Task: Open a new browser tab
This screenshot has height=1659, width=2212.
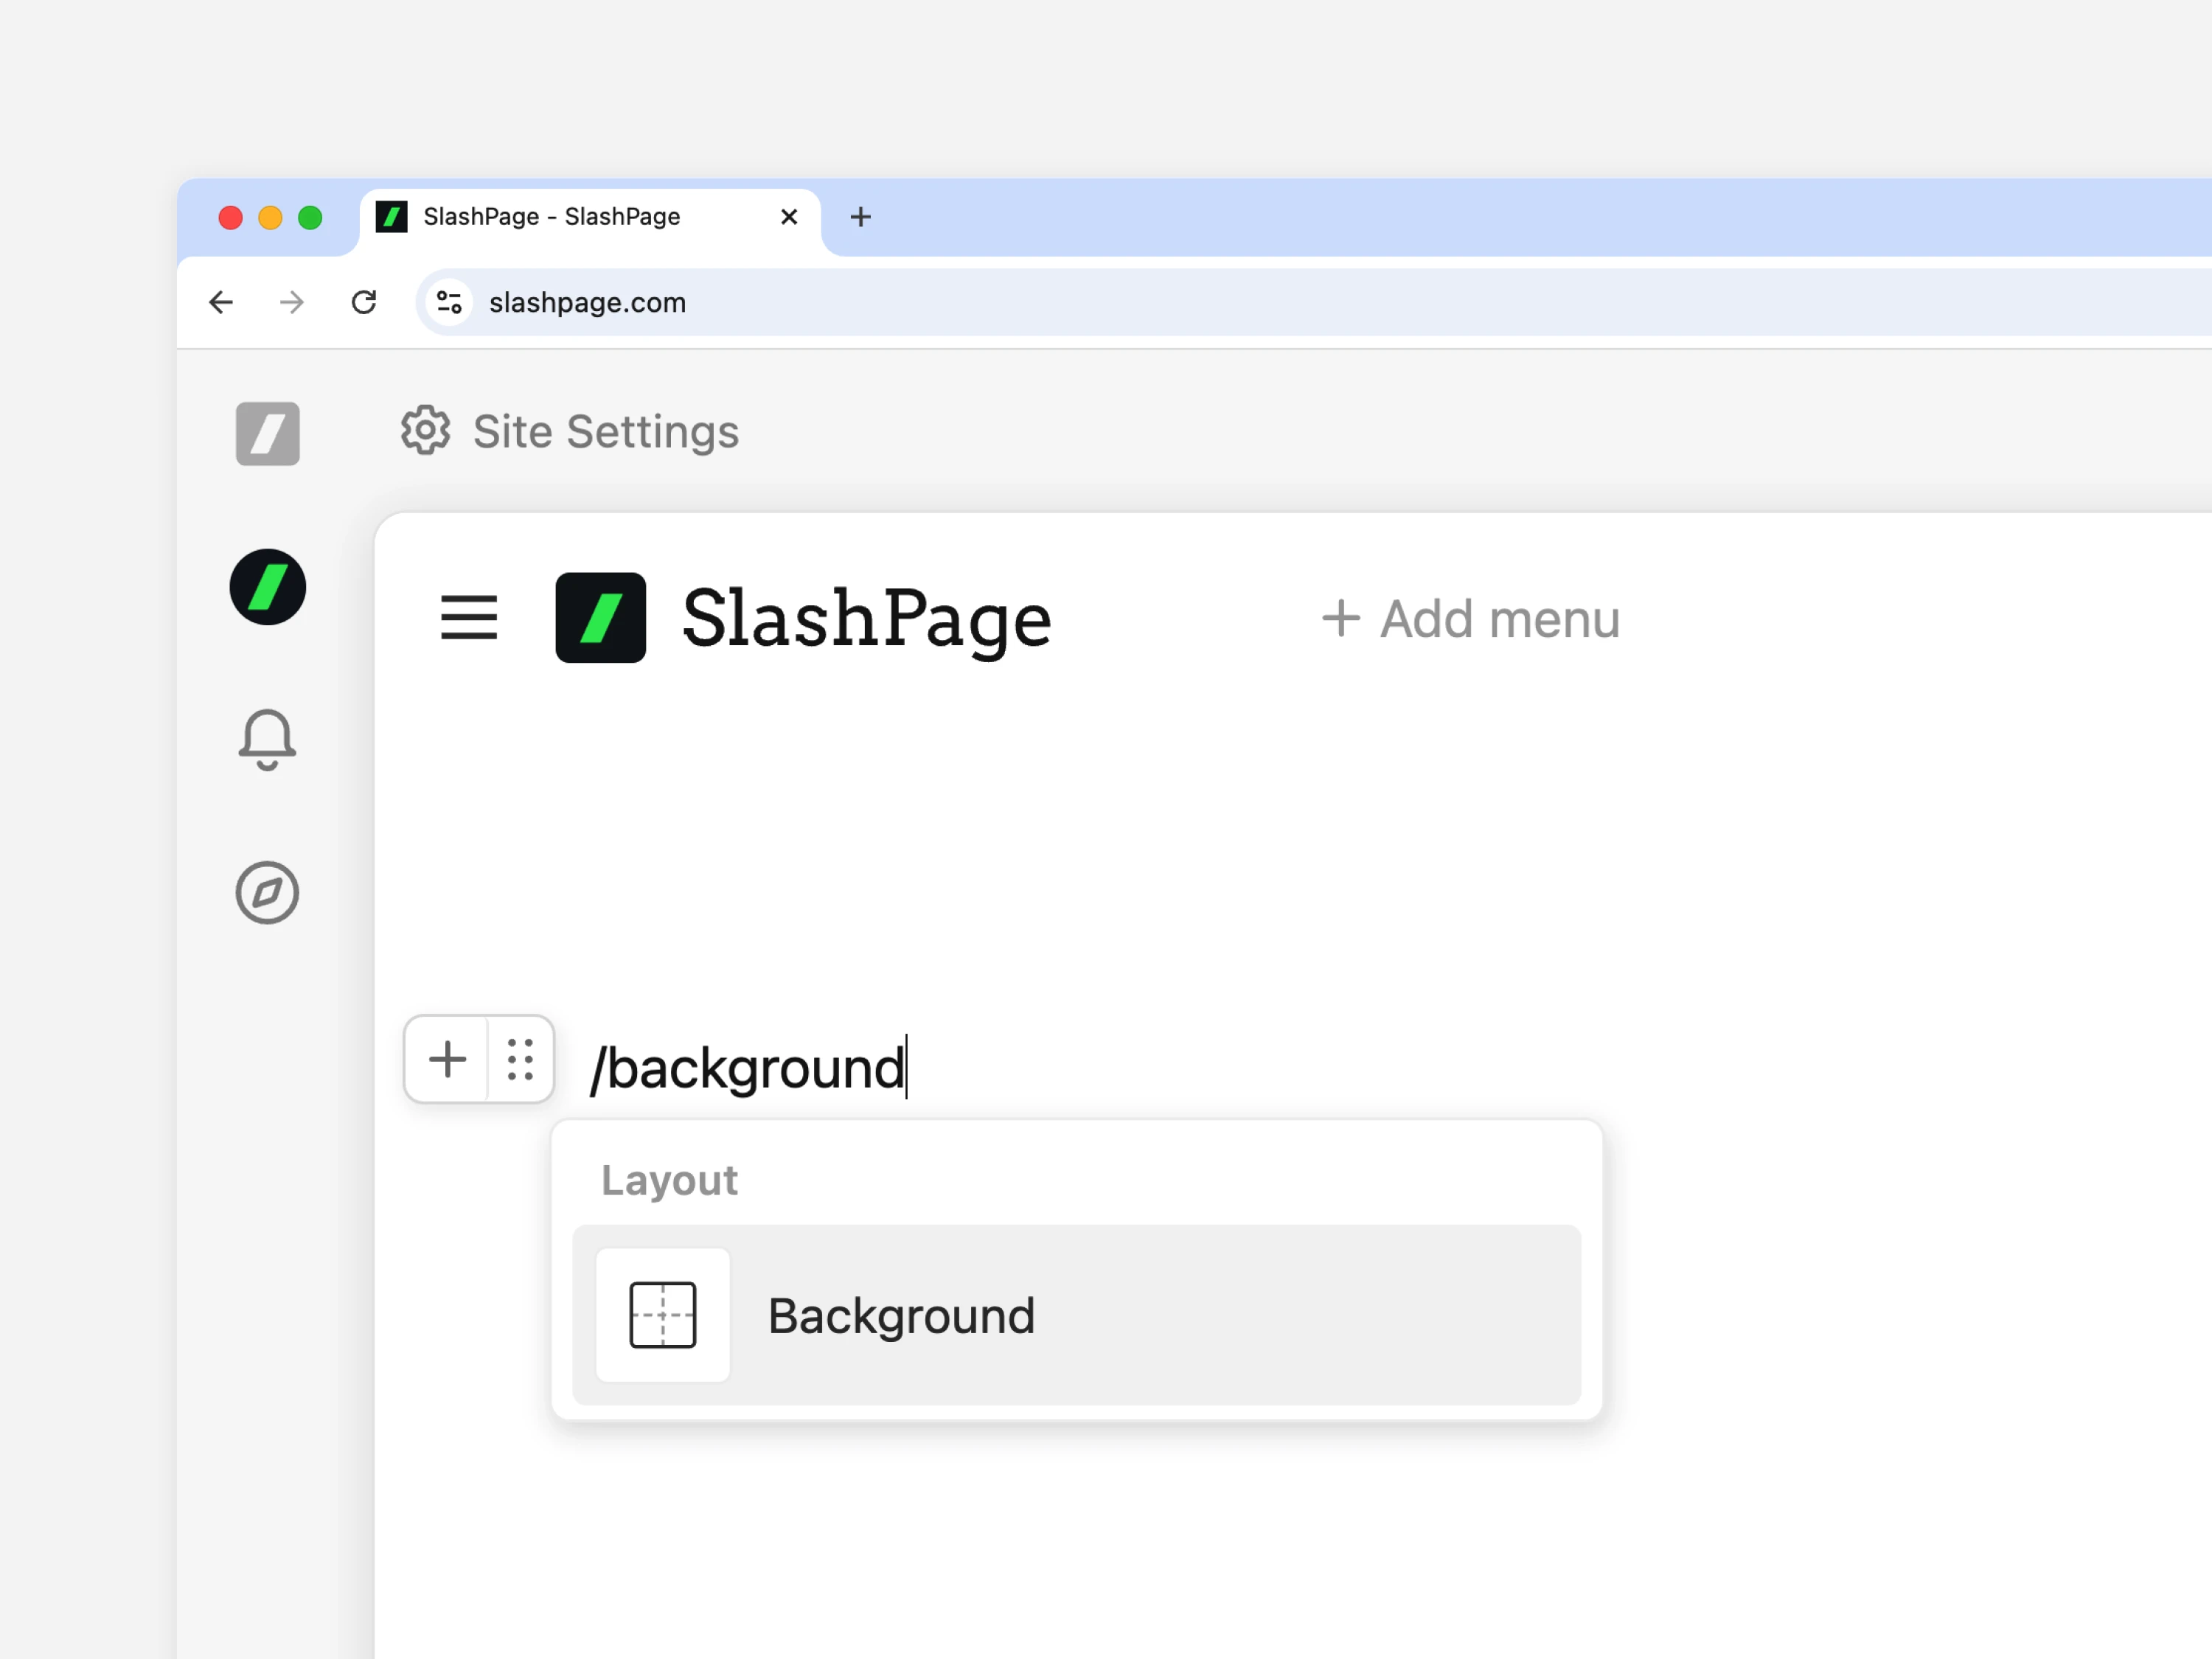Action: pos(861,217)
